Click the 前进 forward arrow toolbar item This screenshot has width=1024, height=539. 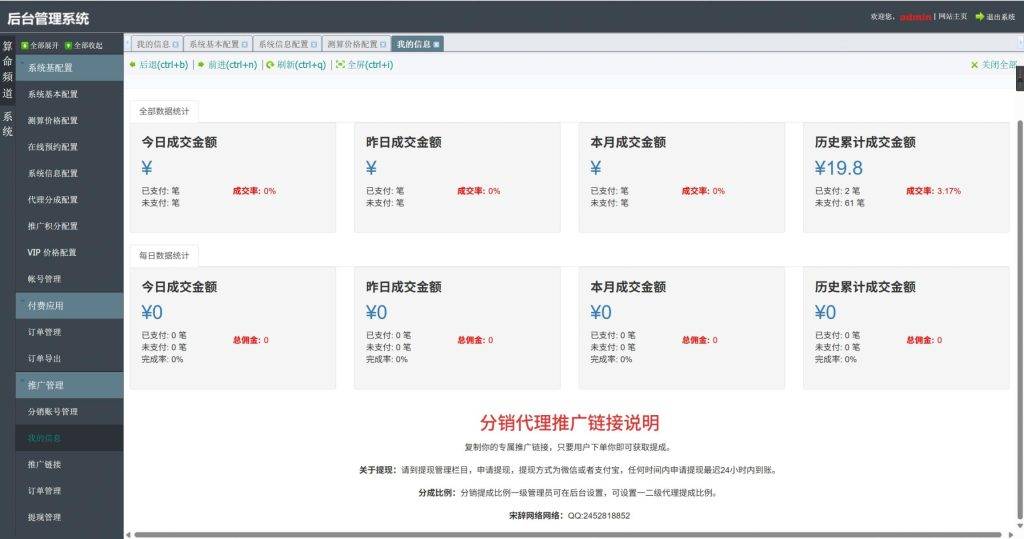(x=227, y=65)
